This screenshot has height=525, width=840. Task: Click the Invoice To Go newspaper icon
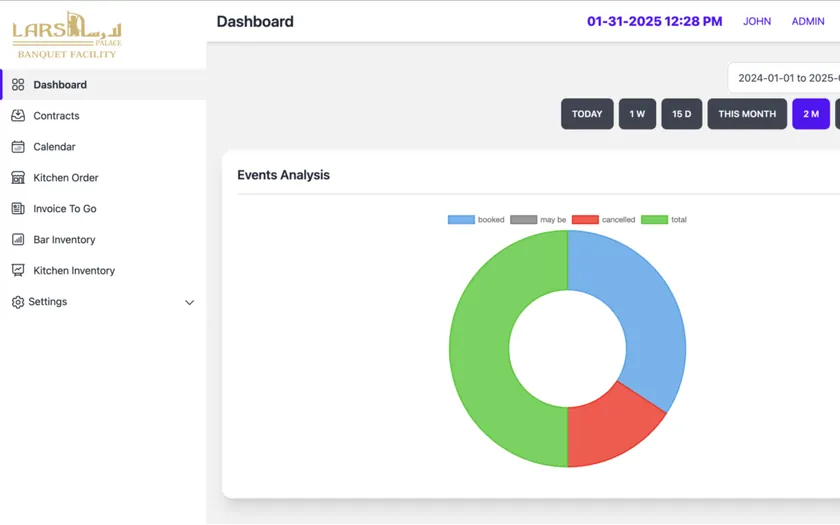point(18,208)
